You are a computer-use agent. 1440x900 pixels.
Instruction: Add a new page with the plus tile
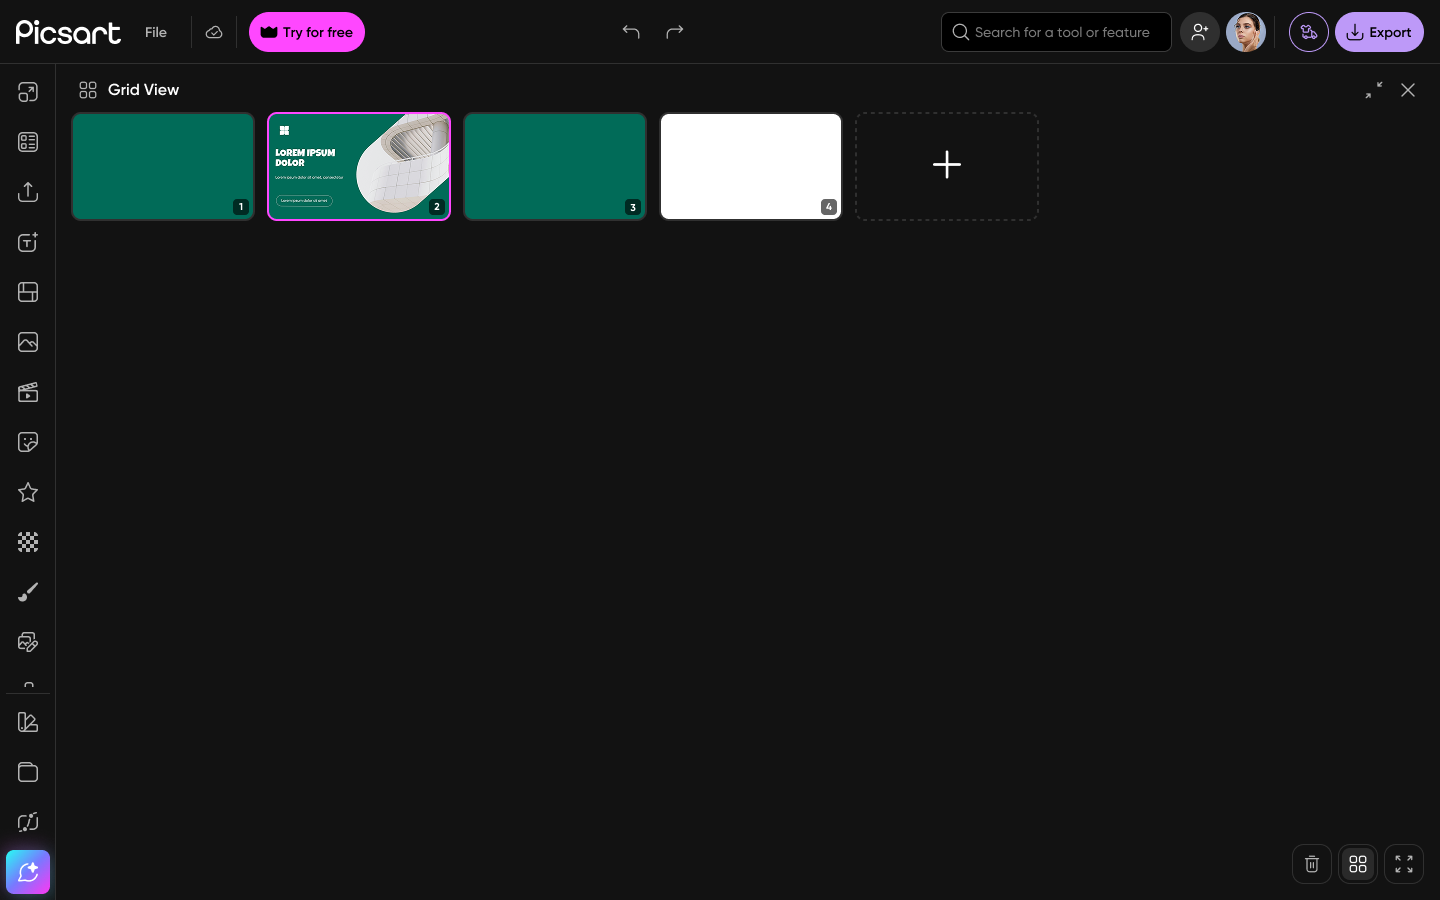click(x=946, y=165)
